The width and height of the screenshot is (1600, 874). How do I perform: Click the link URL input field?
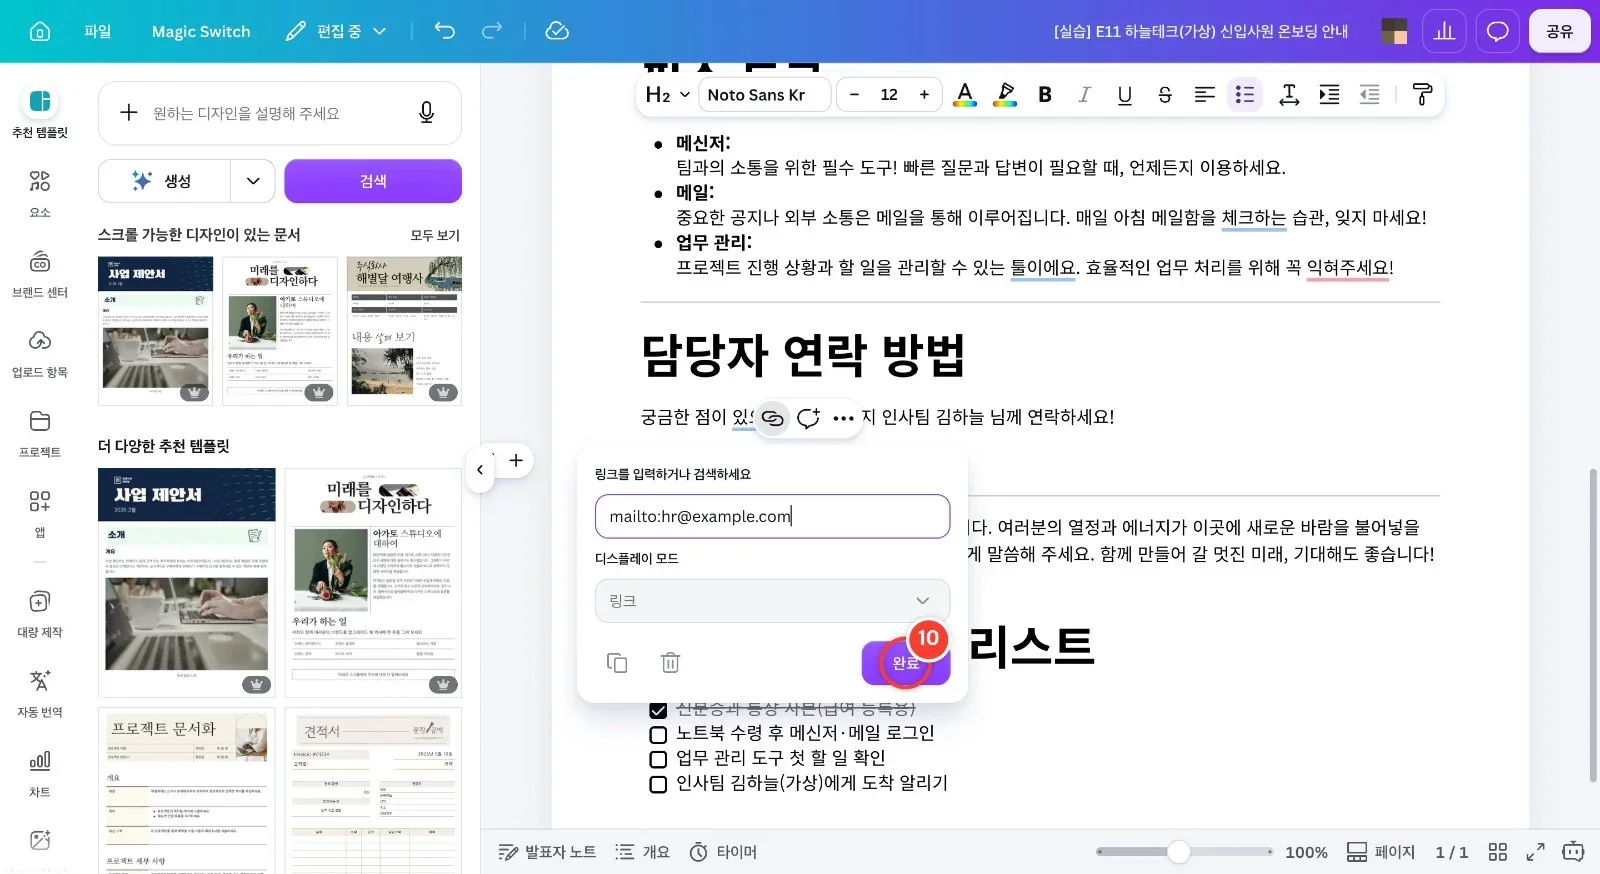(x=772, y=516)
